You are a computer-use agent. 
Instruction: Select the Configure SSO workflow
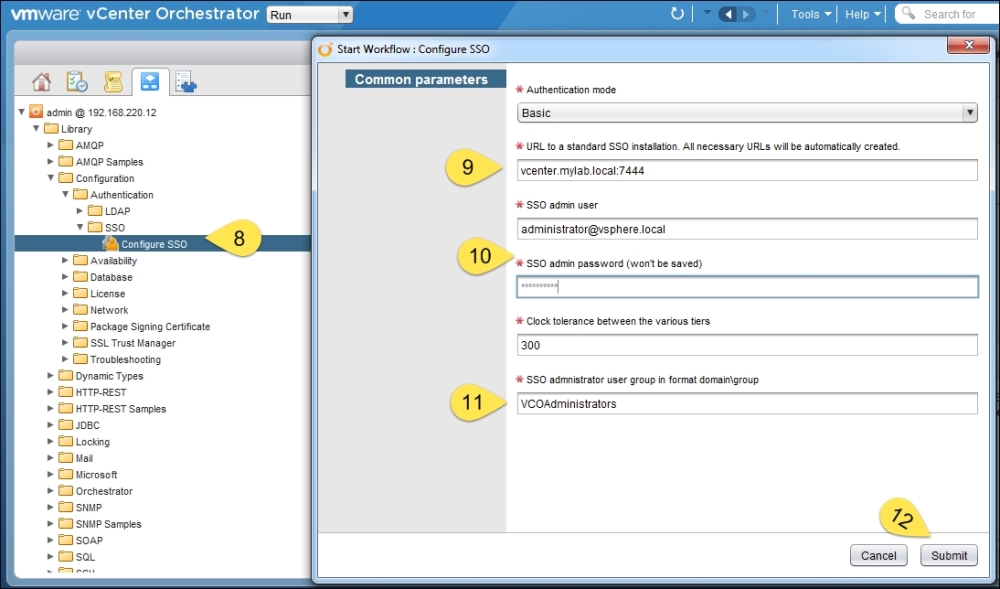coord(153,244)
